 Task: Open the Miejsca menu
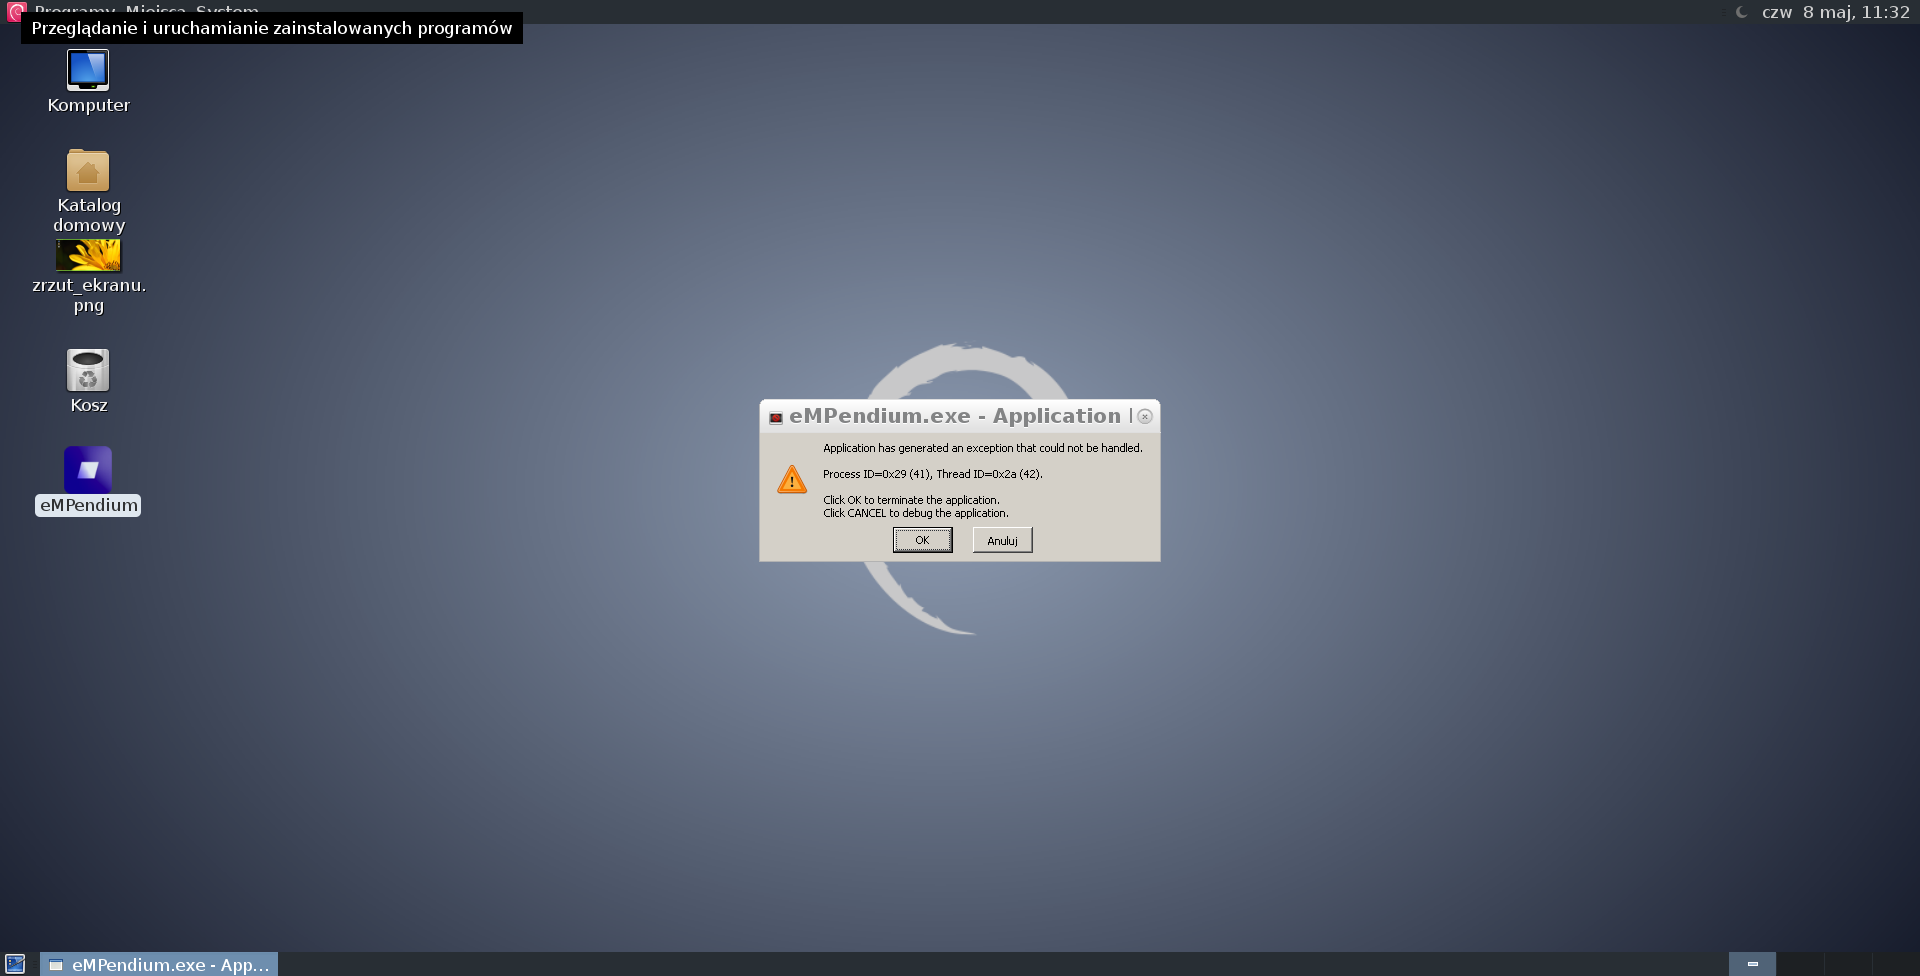155,8
